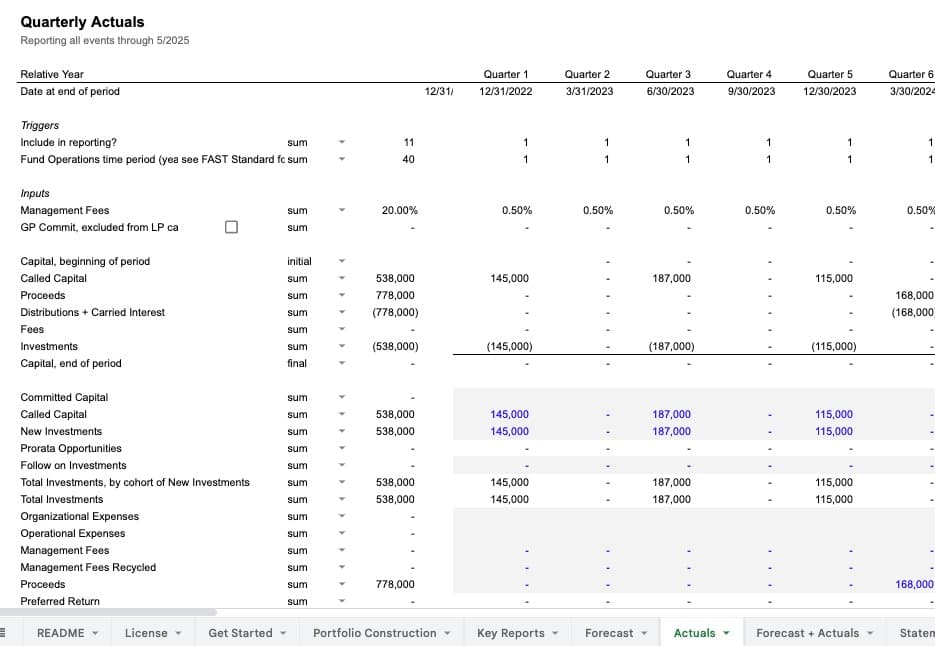The image size is (935, 646).
Task: Open the Get Started tab's menu arrow
Action: coord(283,633)
